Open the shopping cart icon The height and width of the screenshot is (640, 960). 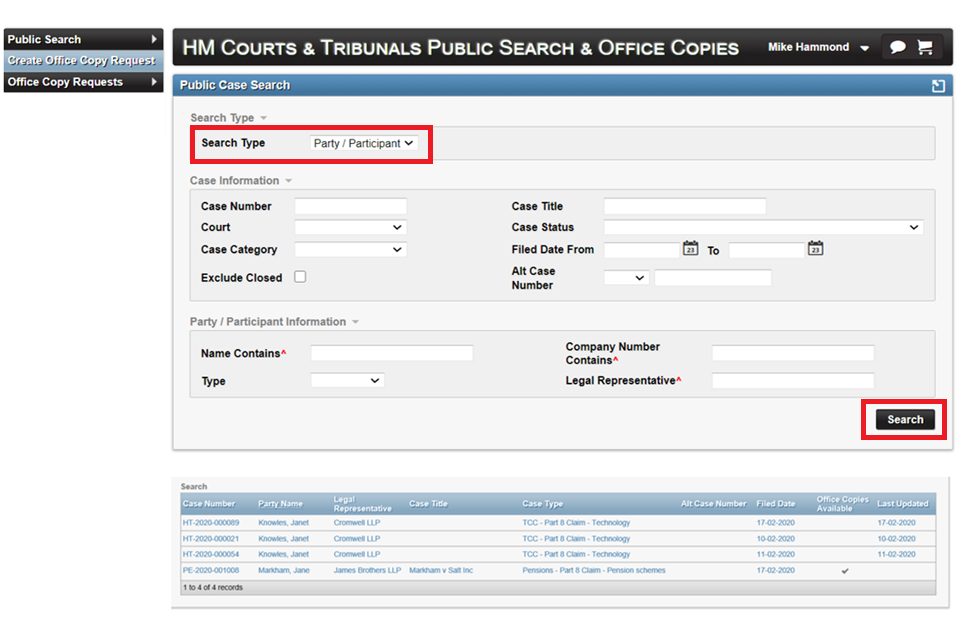coord(924,47)
